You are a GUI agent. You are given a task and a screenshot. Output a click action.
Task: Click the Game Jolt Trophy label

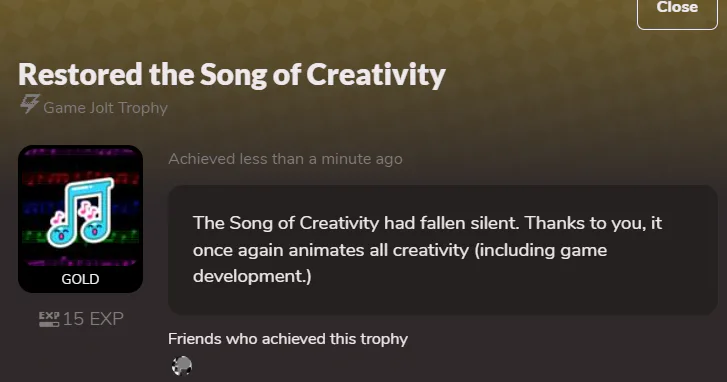point(105,108)
